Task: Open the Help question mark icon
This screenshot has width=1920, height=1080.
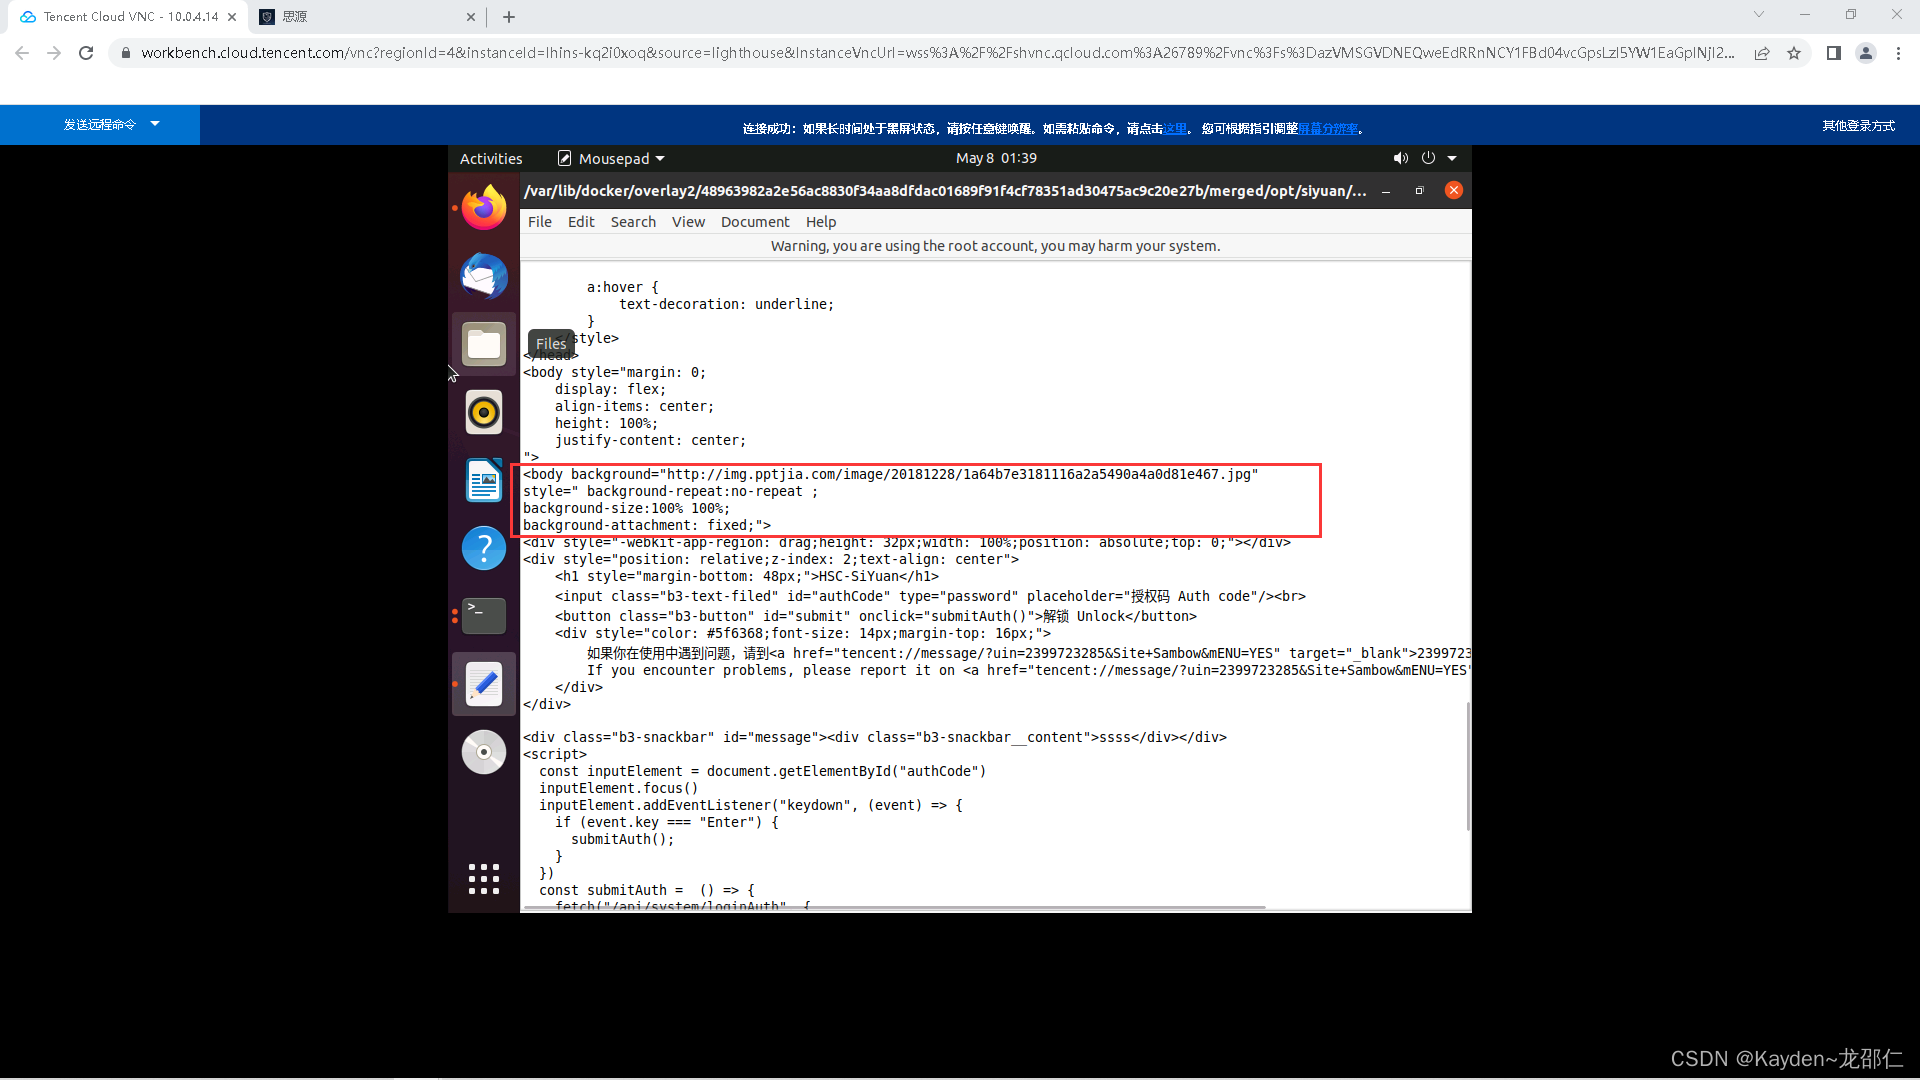Action: tap(484, 548)
